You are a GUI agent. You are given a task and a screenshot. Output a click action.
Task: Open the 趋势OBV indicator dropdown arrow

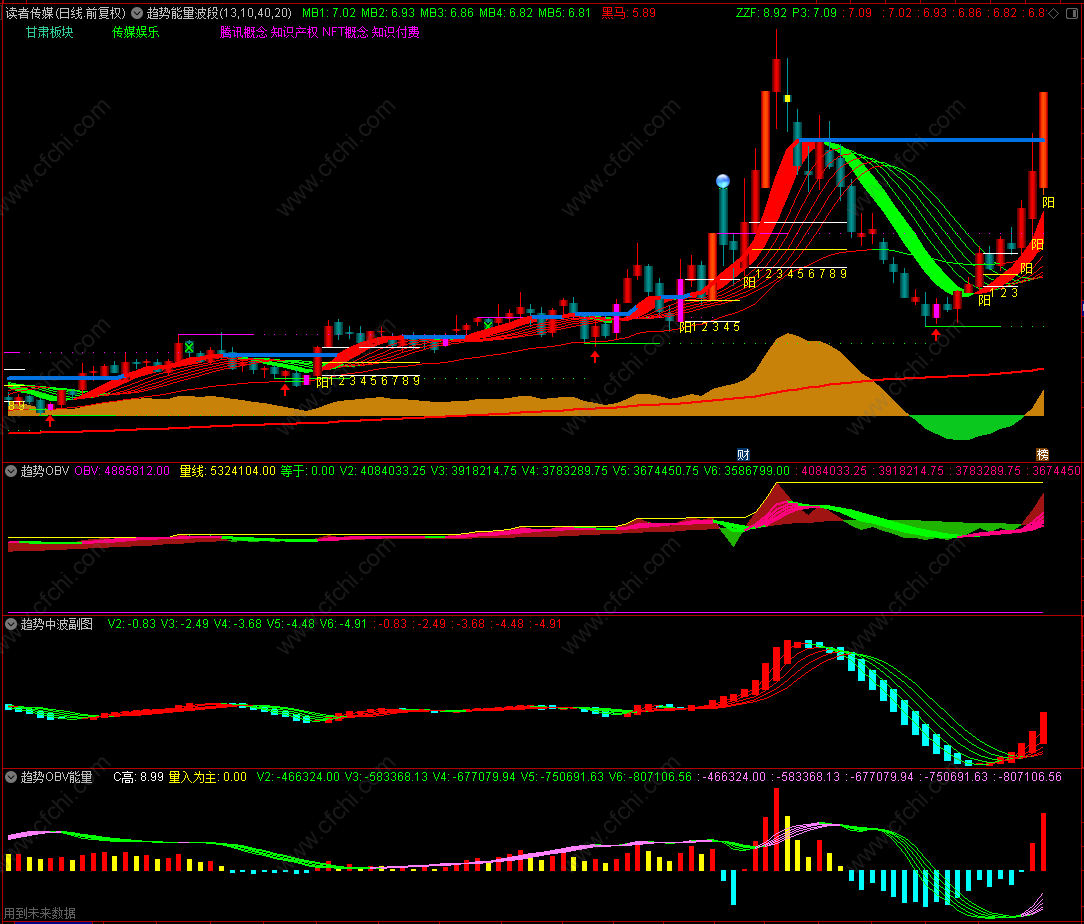[11, 471]
